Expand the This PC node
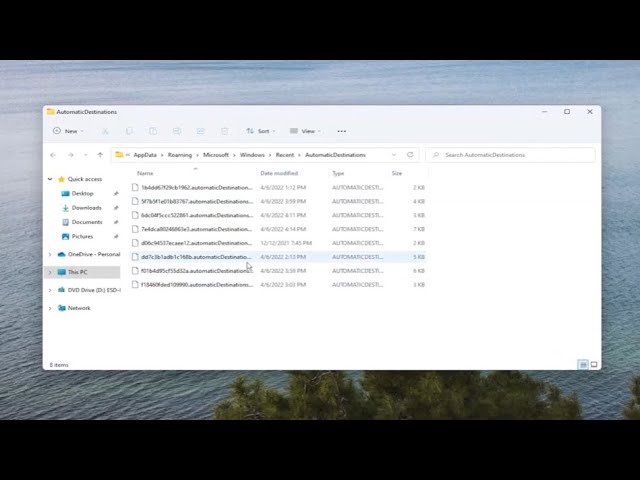The width and height of the screenshot is (640, 480). 50,272
